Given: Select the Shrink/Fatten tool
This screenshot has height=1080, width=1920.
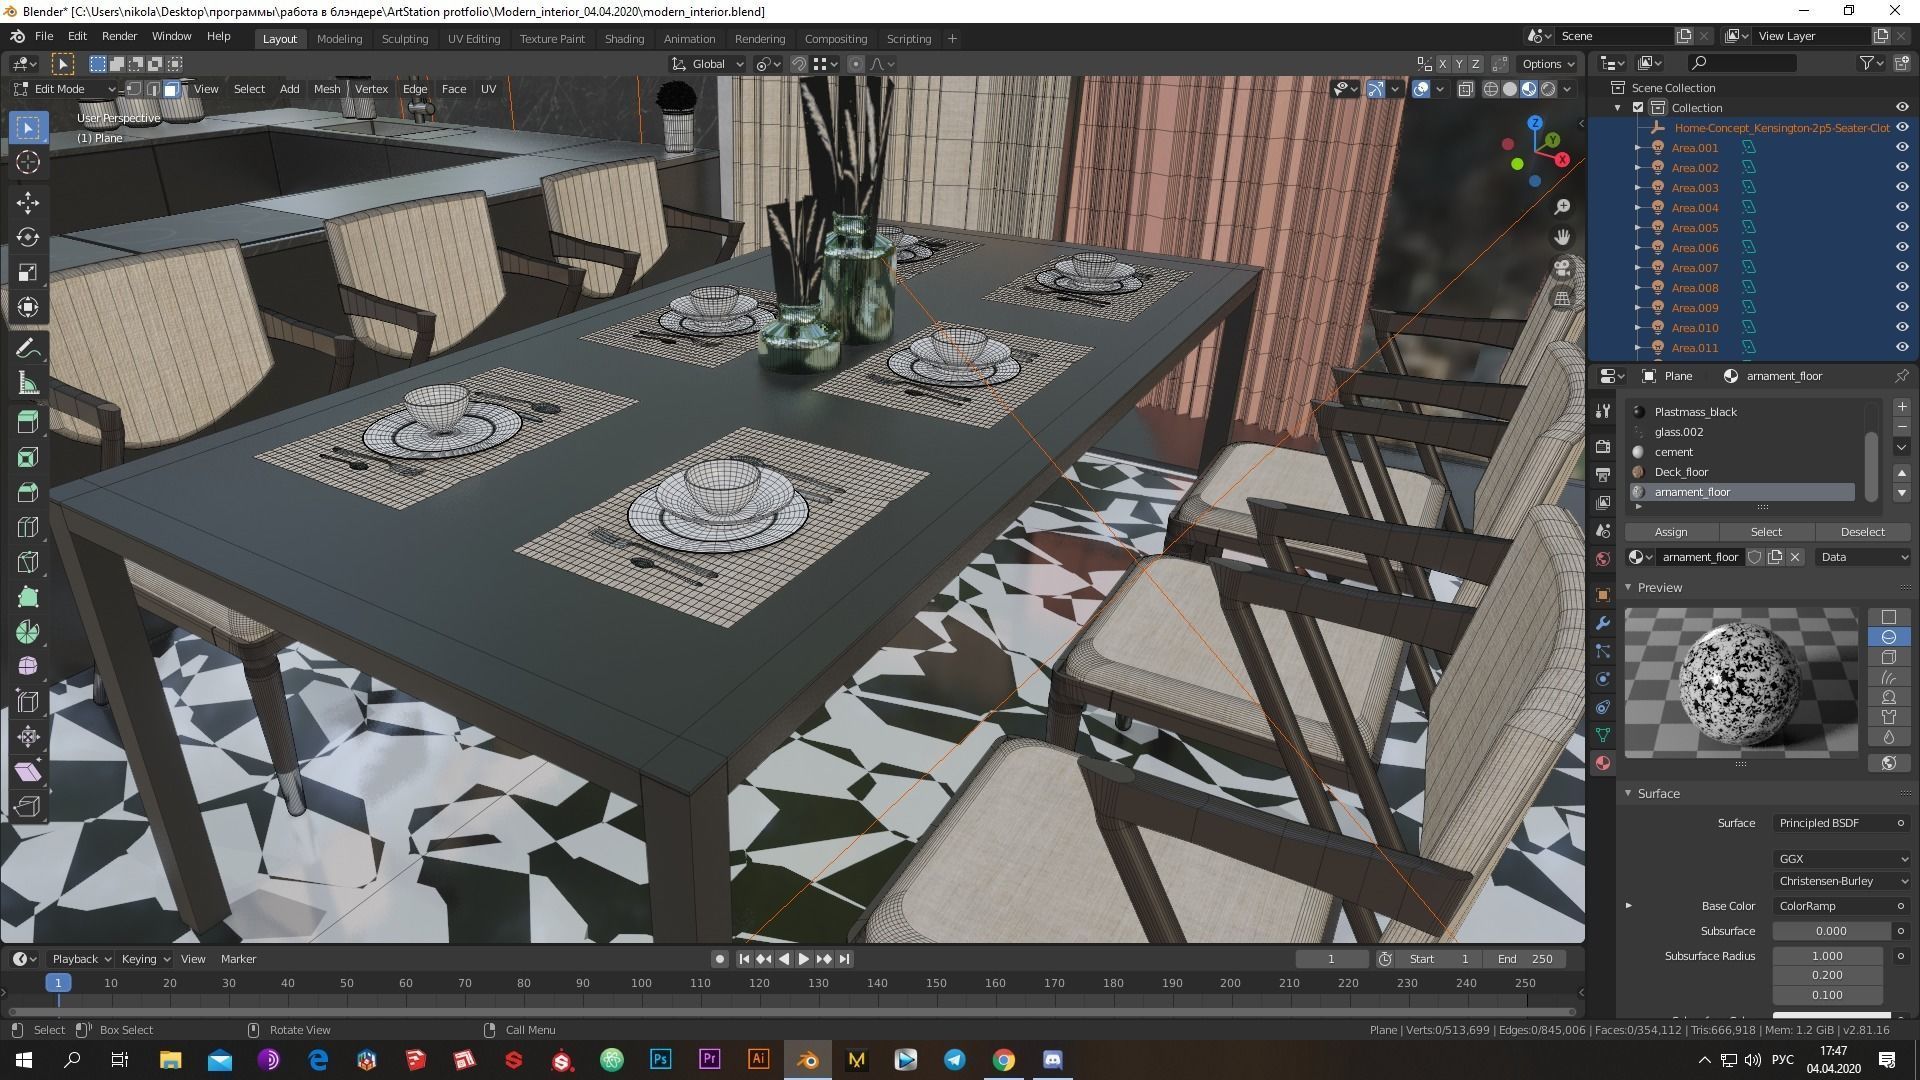Looking at the screenshot, I should tap(28, 737).
